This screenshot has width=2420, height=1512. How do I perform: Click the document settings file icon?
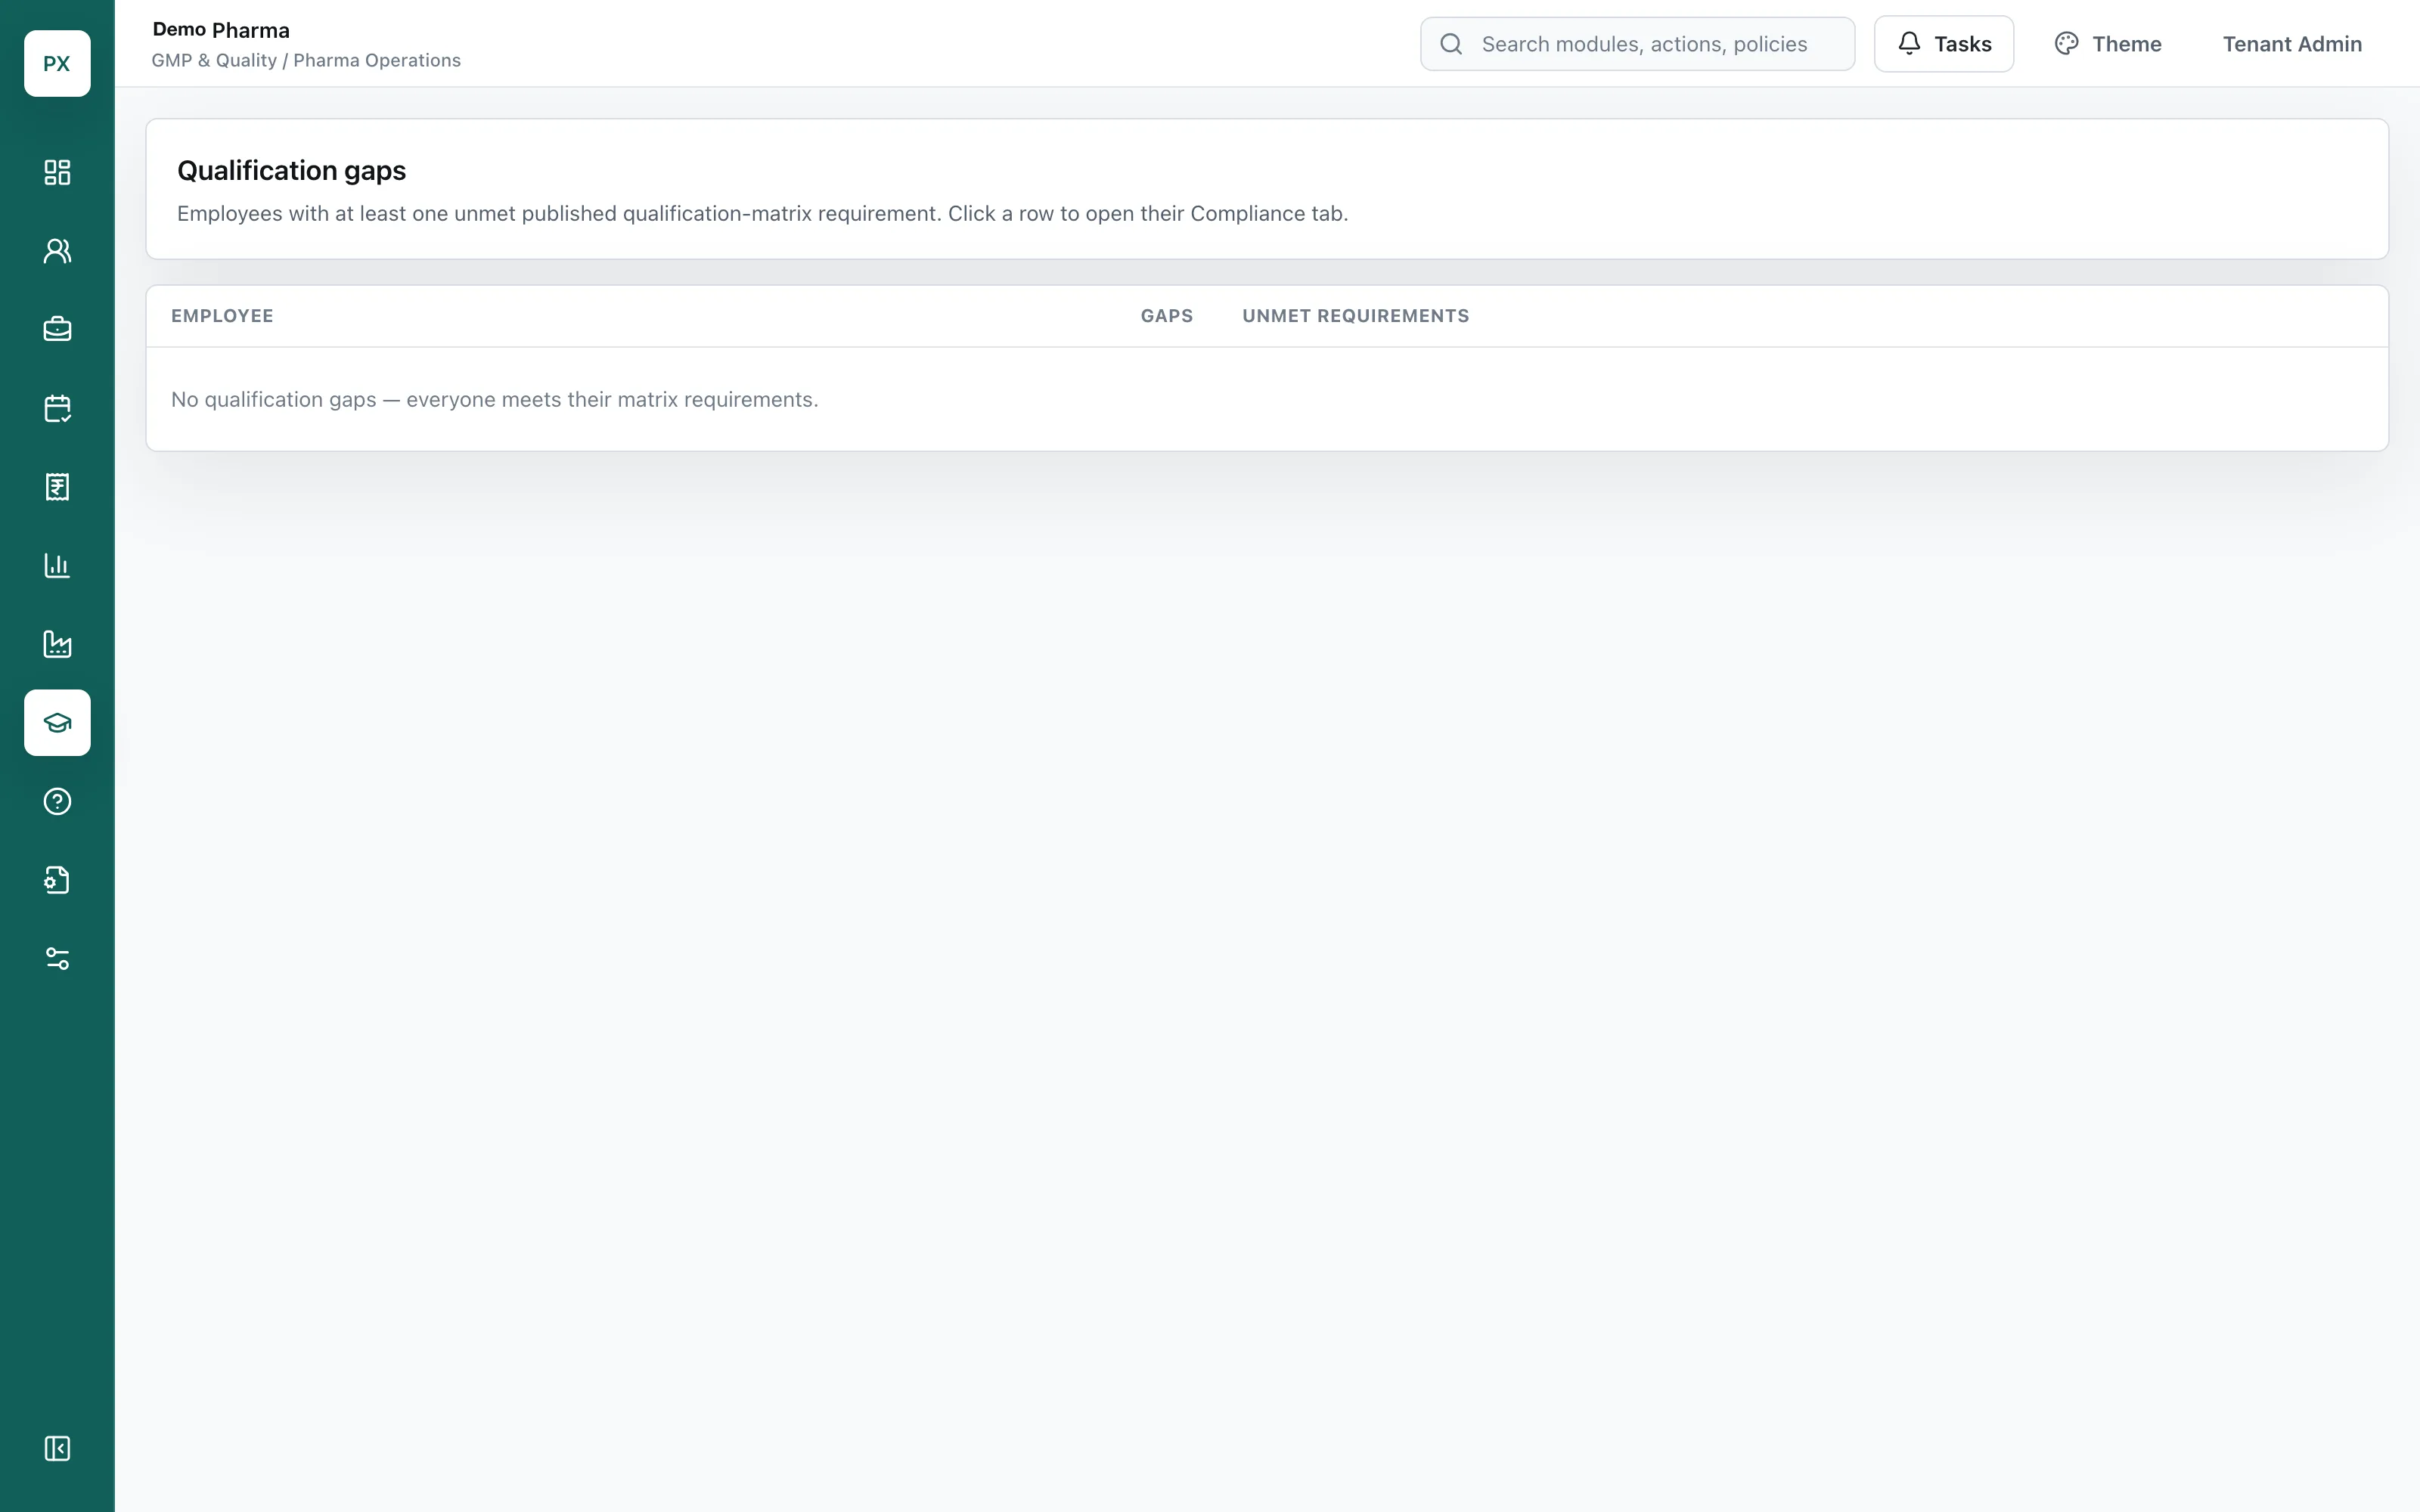tap(57, 880)
